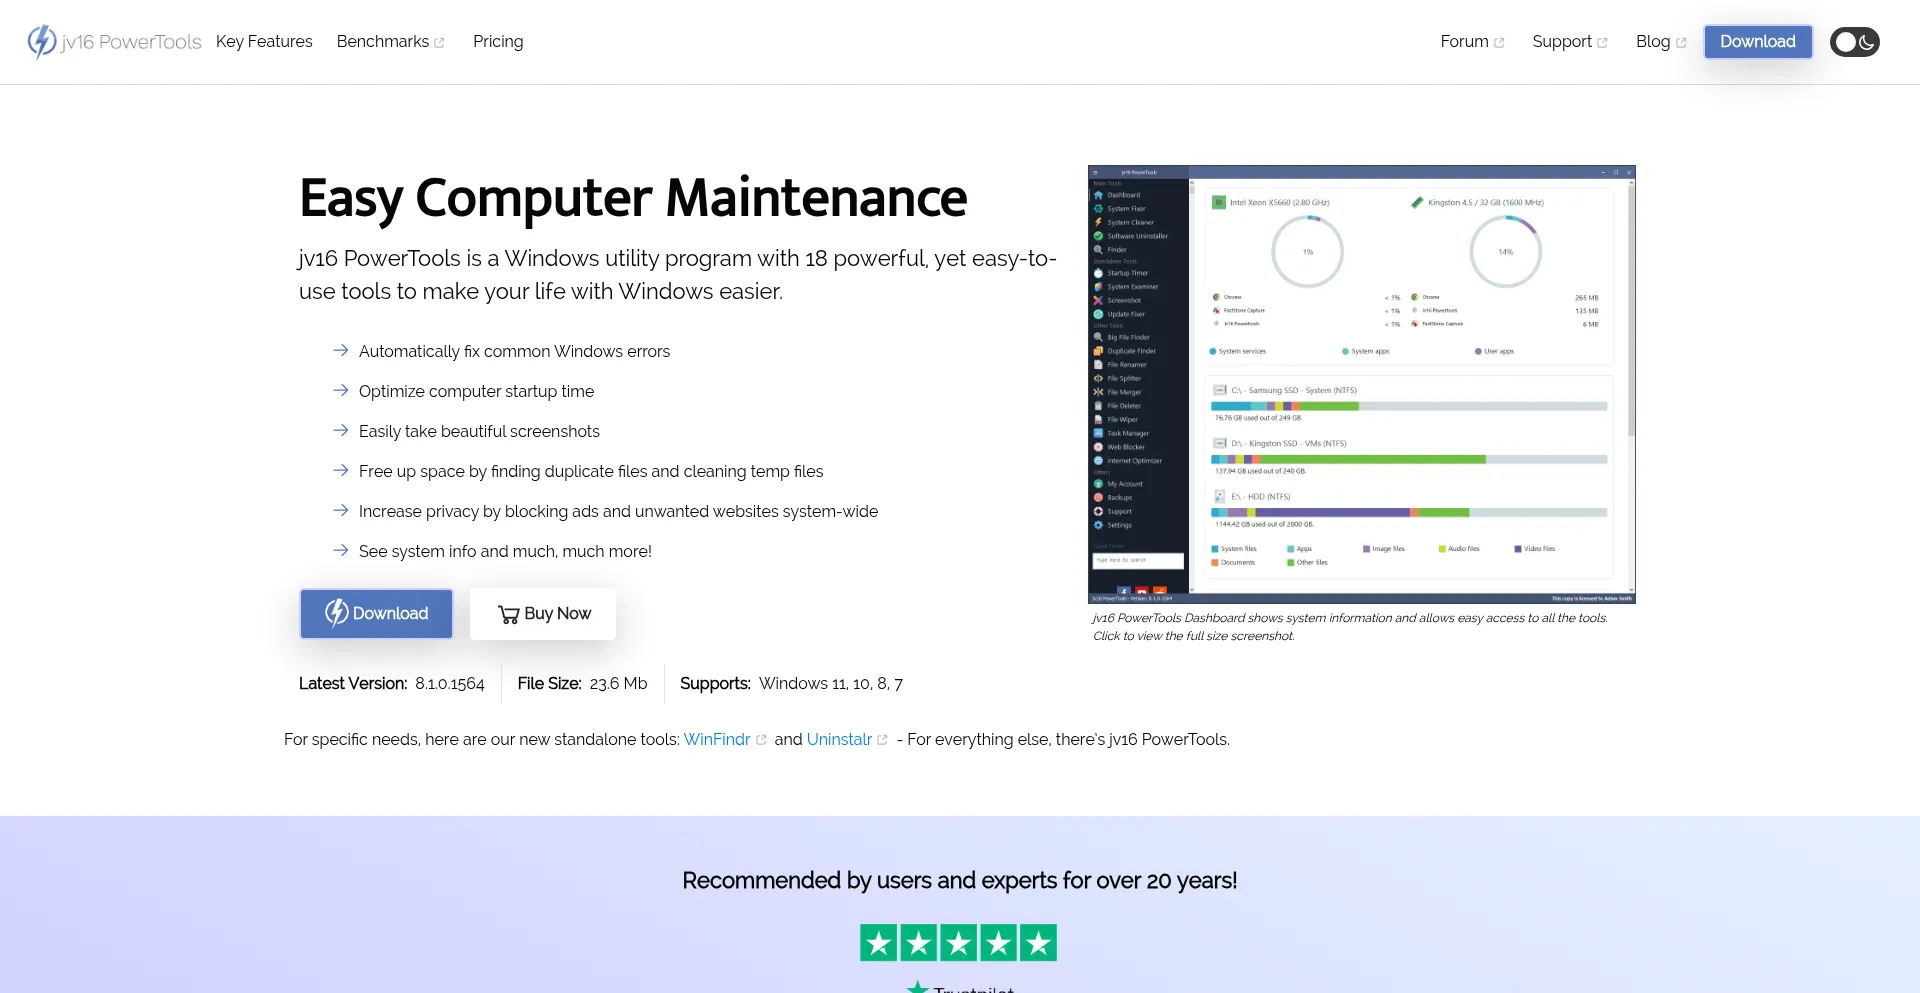The image size is (1920, 993).
Task: Click external-link icon beside Blog
Action: tap(1681, 43)
